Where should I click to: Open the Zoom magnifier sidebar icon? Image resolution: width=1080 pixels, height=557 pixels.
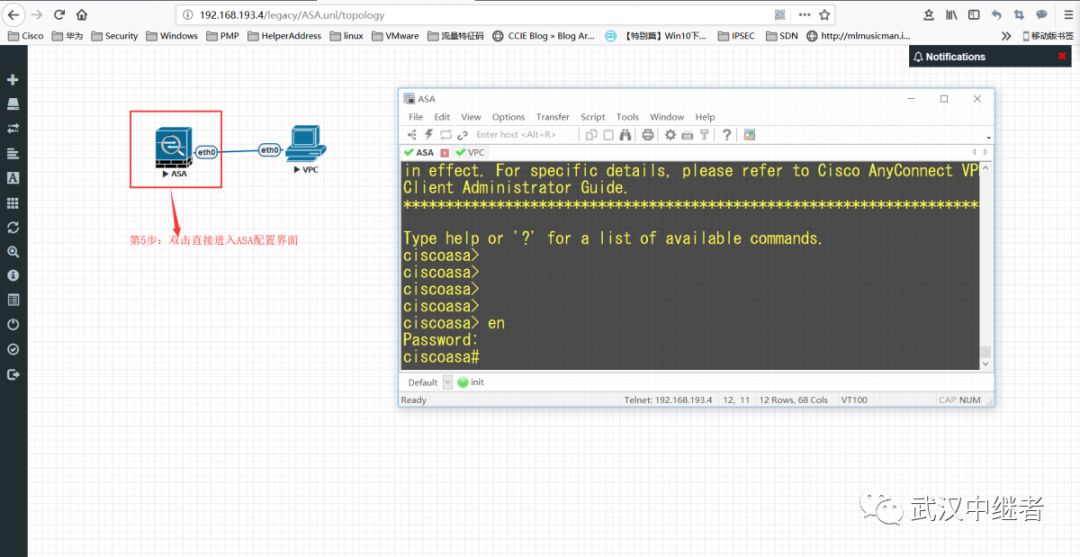coord(12,252)
